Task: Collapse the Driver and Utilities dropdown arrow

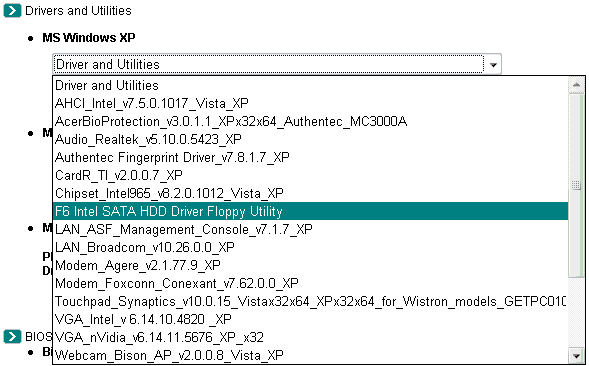Action: click(493, 65)
